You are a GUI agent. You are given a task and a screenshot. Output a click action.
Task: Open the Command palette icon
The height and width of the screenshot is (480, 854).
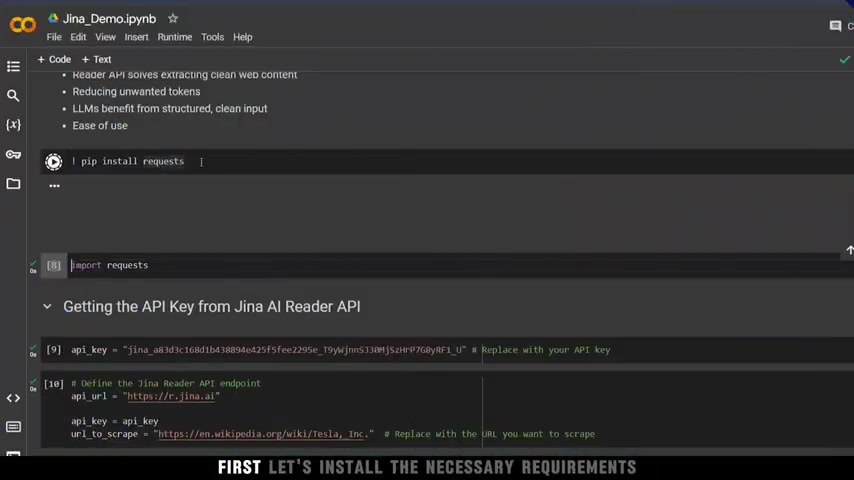pos(13,427)
